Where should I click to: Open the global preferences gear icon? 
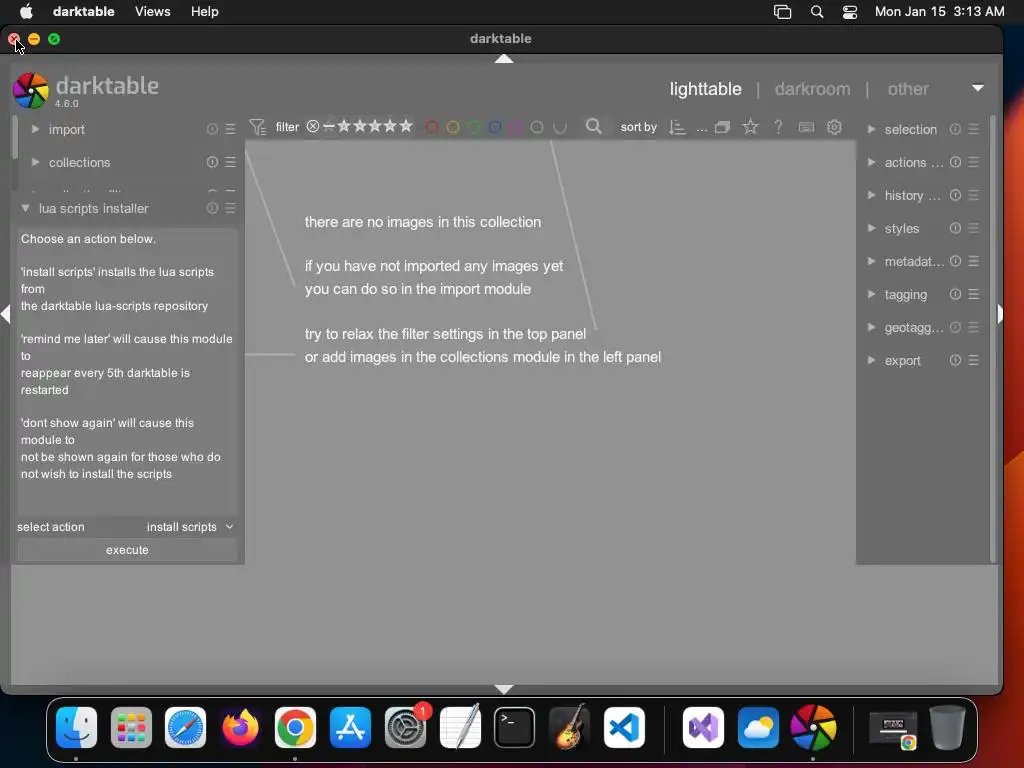click(x=834, y=127)
